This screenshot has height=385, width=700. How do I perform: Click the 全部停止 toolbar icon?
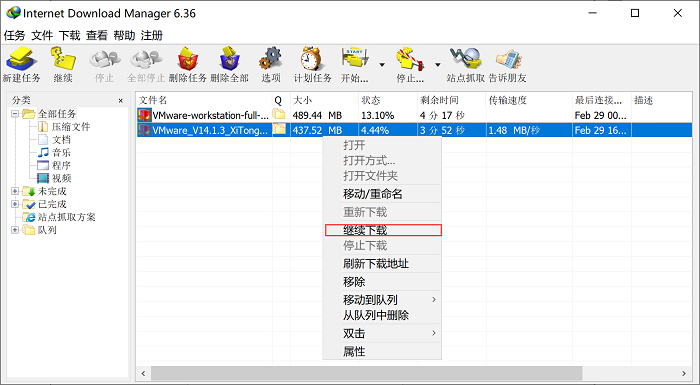[x=146, y=59]
